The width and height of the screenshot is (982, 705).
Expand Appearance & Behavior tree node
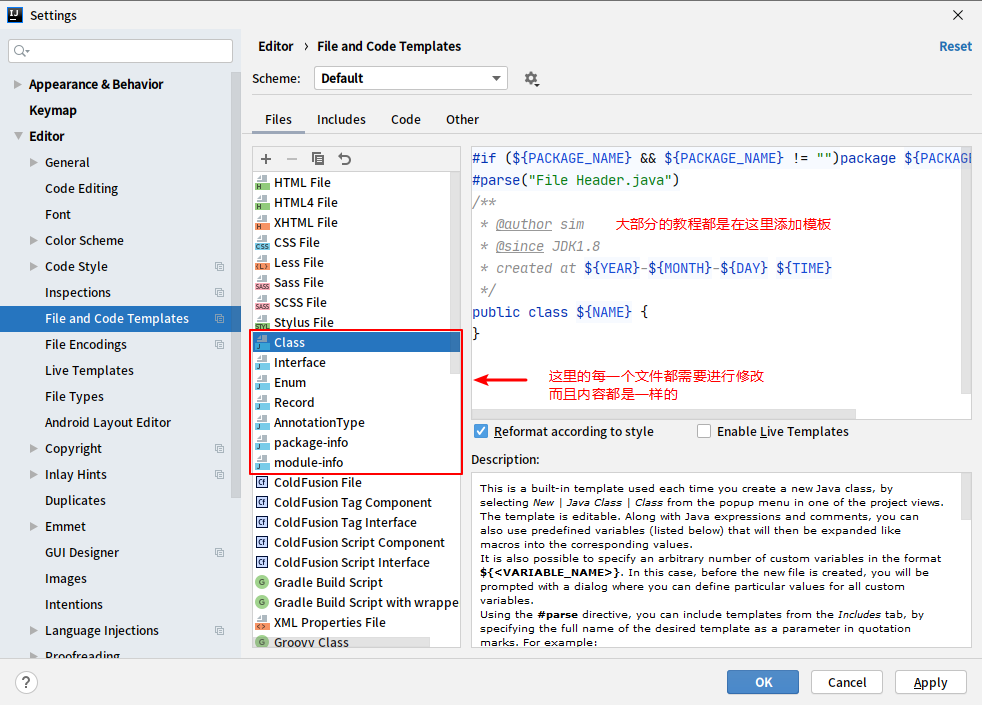pyautogui.click(x=17, y=85)
